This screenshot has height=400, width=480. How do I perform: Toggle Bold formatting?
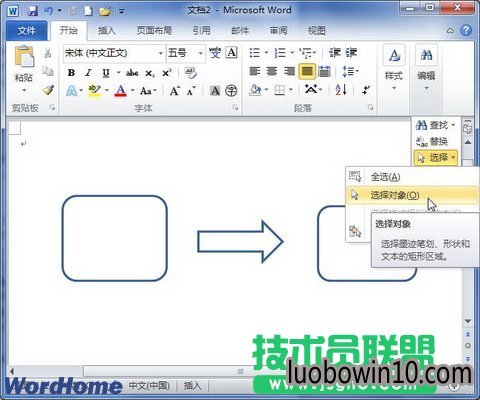coord(71,72)
